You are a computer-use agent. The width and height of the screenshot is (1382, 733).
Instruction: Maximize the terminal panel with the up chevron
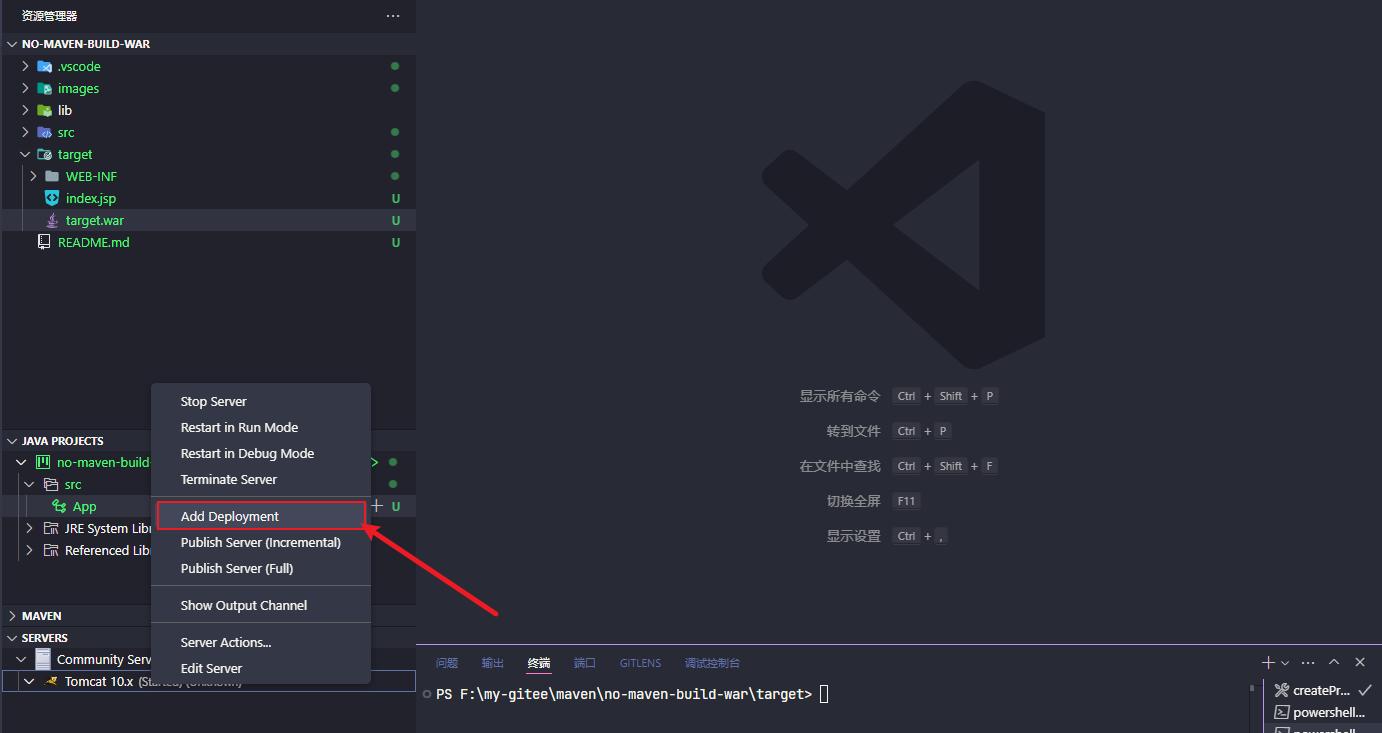pyautogui.click(x=1334, y=662)
